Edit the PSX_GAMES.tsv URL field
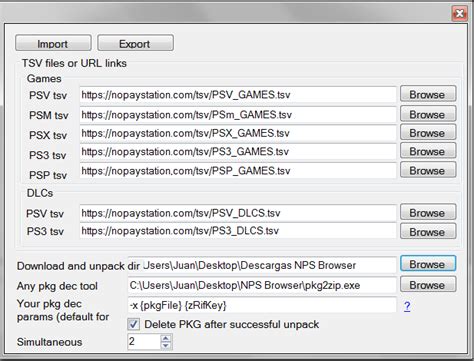The width and height of the screenshot is (474, 361). pyautogui.click(x=238, y=133)
